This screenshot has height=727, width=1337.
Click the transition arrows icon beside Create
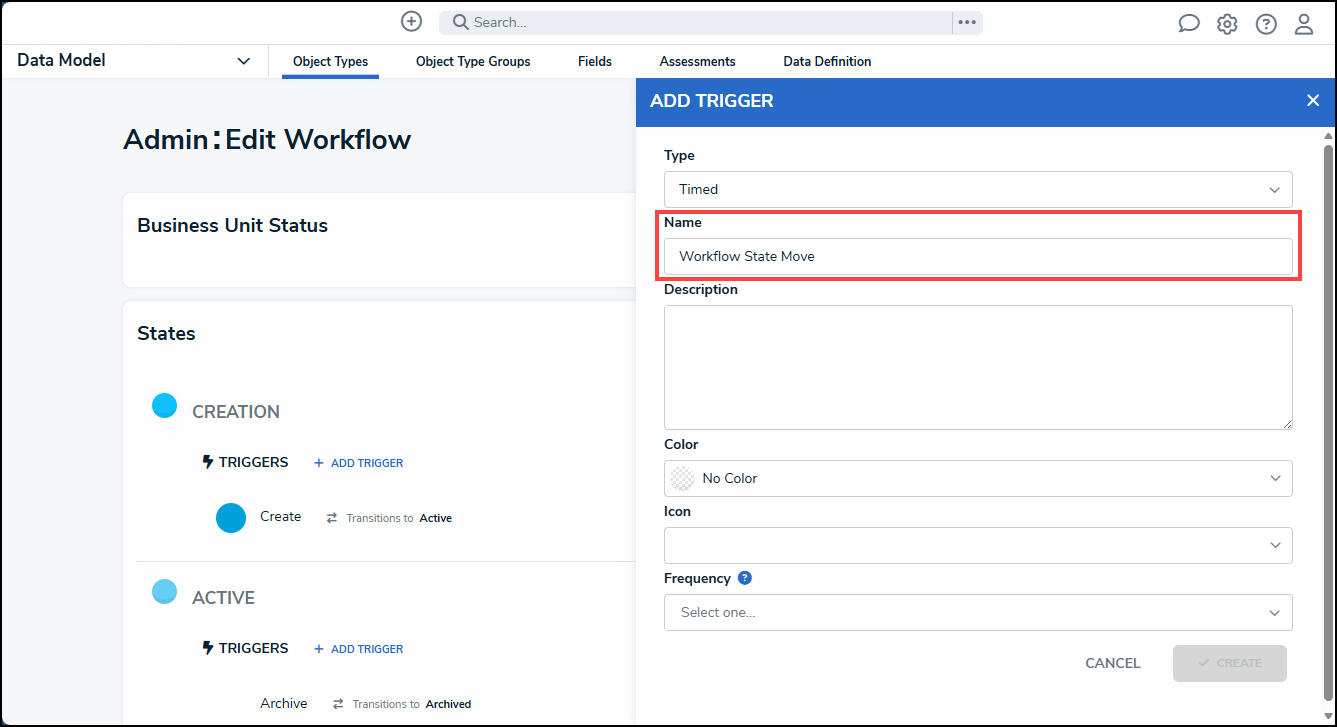coord(332,518)
